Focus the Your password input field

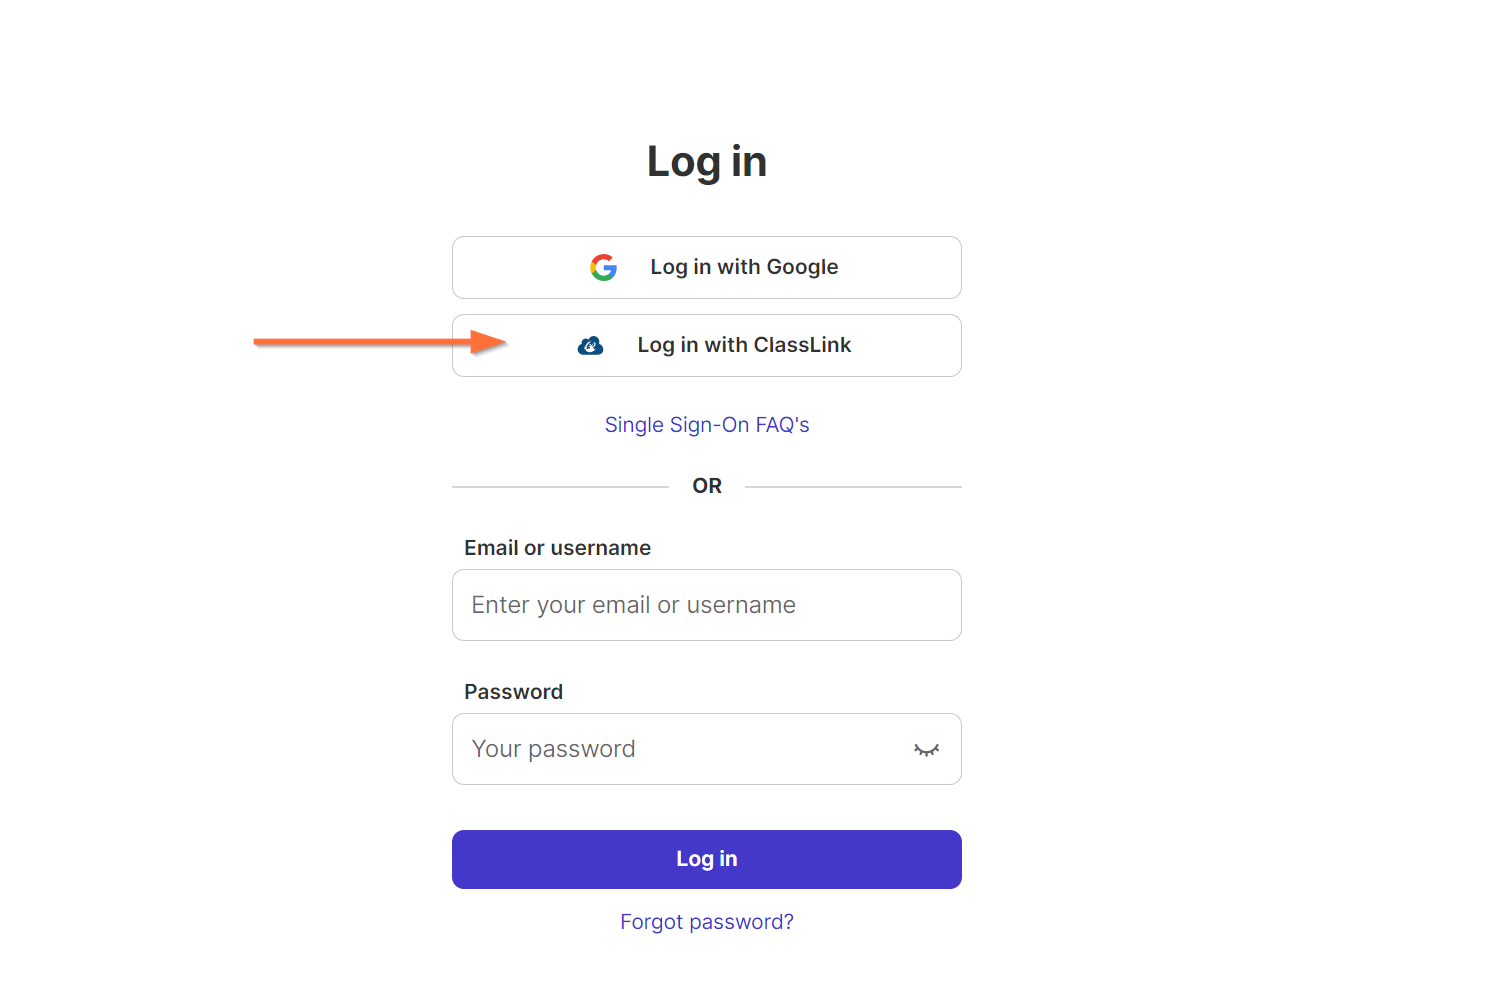tap(707, 749)
